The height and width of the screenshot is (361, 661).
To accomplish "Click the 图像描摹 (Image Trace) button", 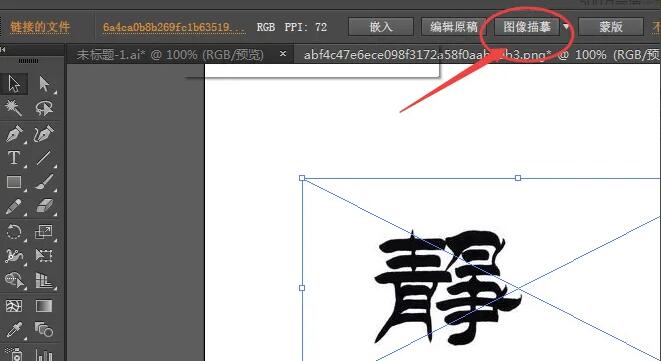I will [527, 27].
